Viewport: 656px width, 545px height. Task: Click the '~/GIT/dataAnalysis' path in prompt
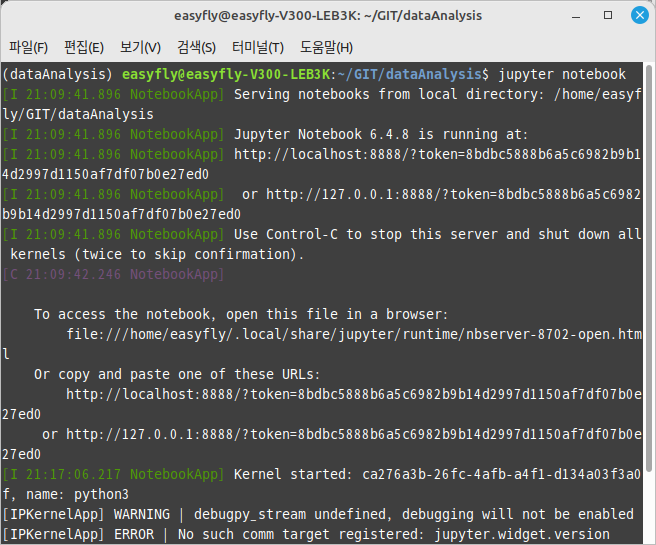(410, 74)
